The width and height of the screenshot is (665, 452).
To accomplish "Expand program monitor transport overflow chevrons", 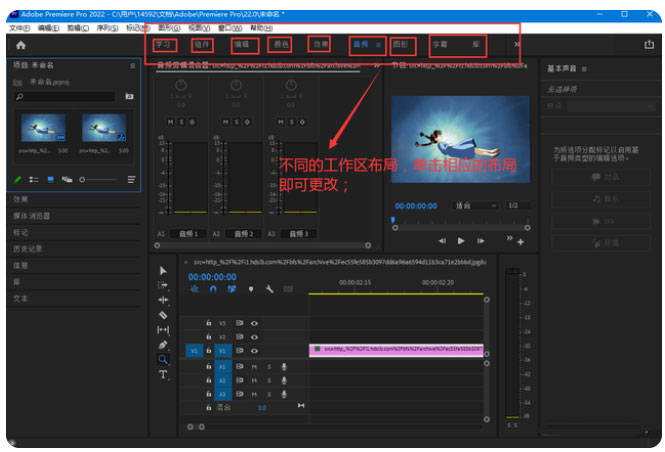I will pos(509,238).
